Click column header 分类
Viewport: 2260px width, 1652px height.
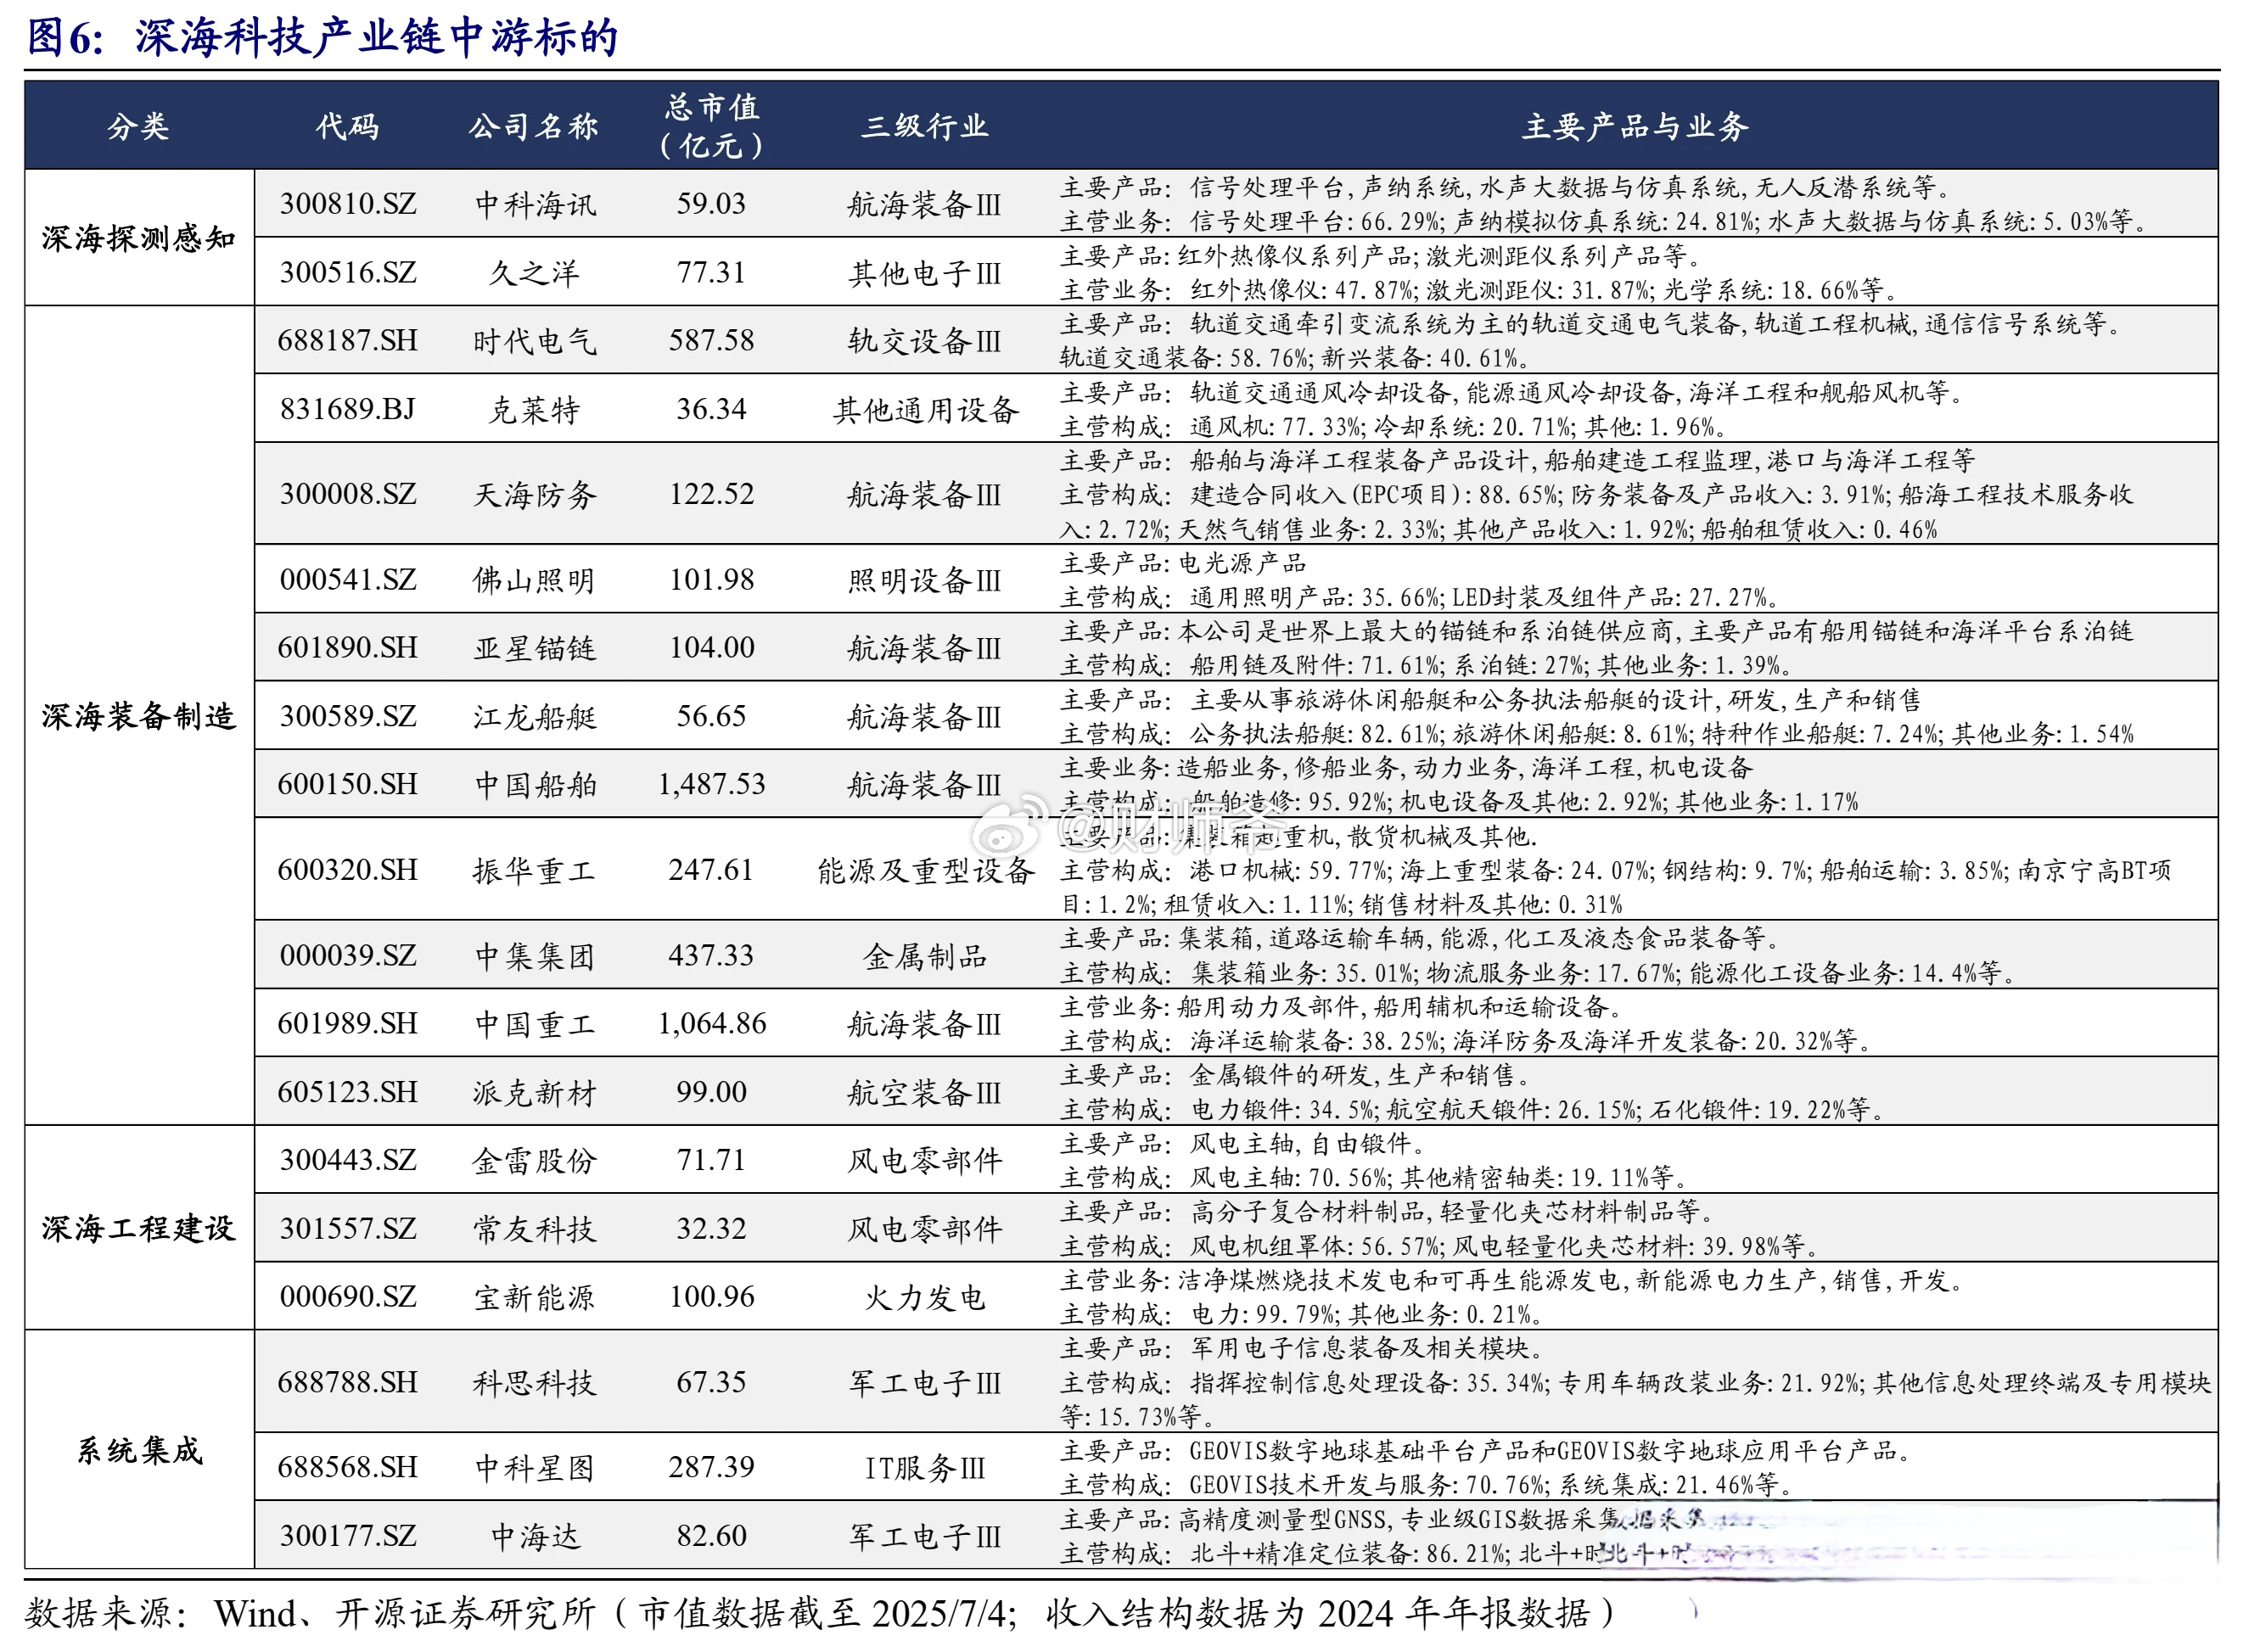[x=139, y=126]
